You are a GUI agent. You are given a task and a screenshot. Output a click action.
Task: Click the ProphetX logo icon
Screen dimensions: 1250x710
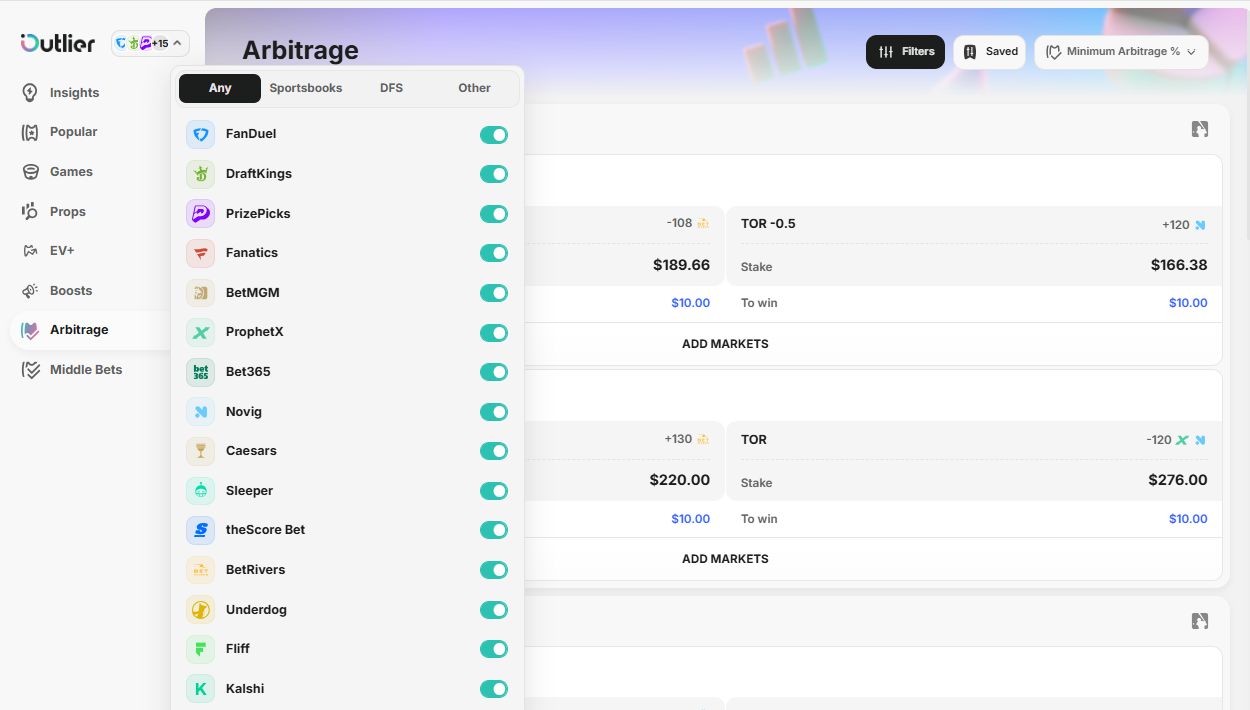pos(201,333)
